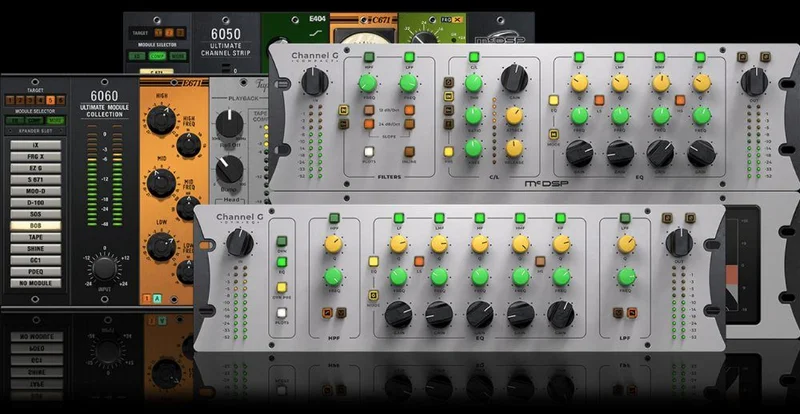
Task: Switch 6060 module selector to EQ
Action: [13, 121]
